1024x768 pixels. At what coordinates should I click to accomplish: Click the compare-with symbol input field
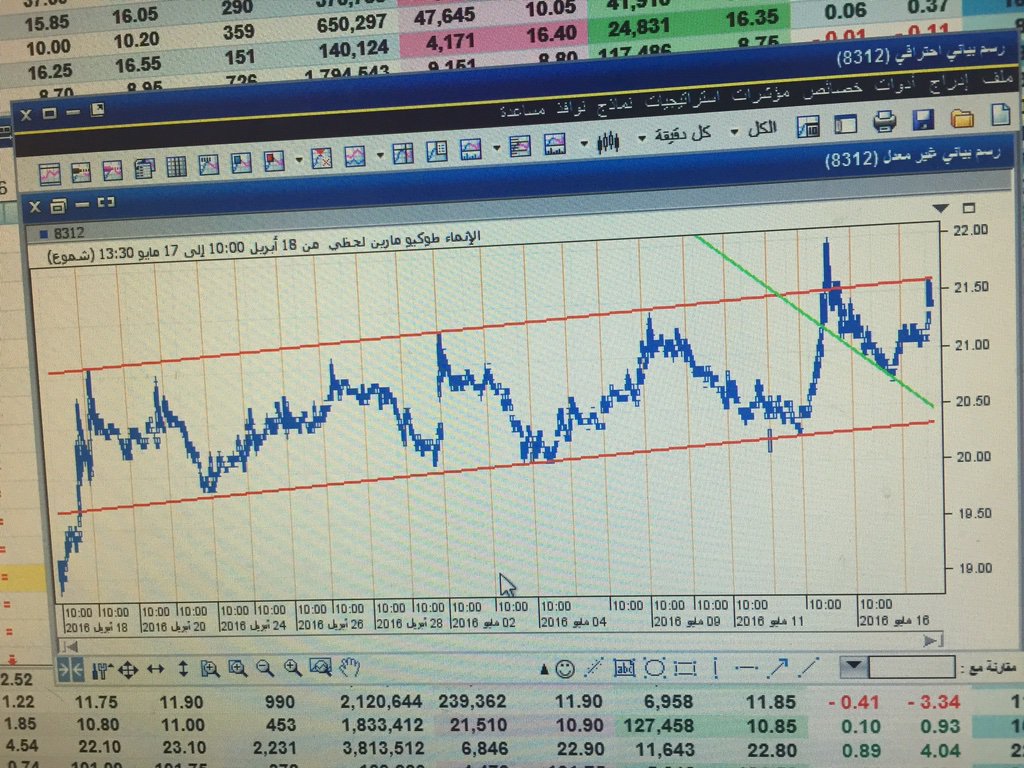click(910, 667)
